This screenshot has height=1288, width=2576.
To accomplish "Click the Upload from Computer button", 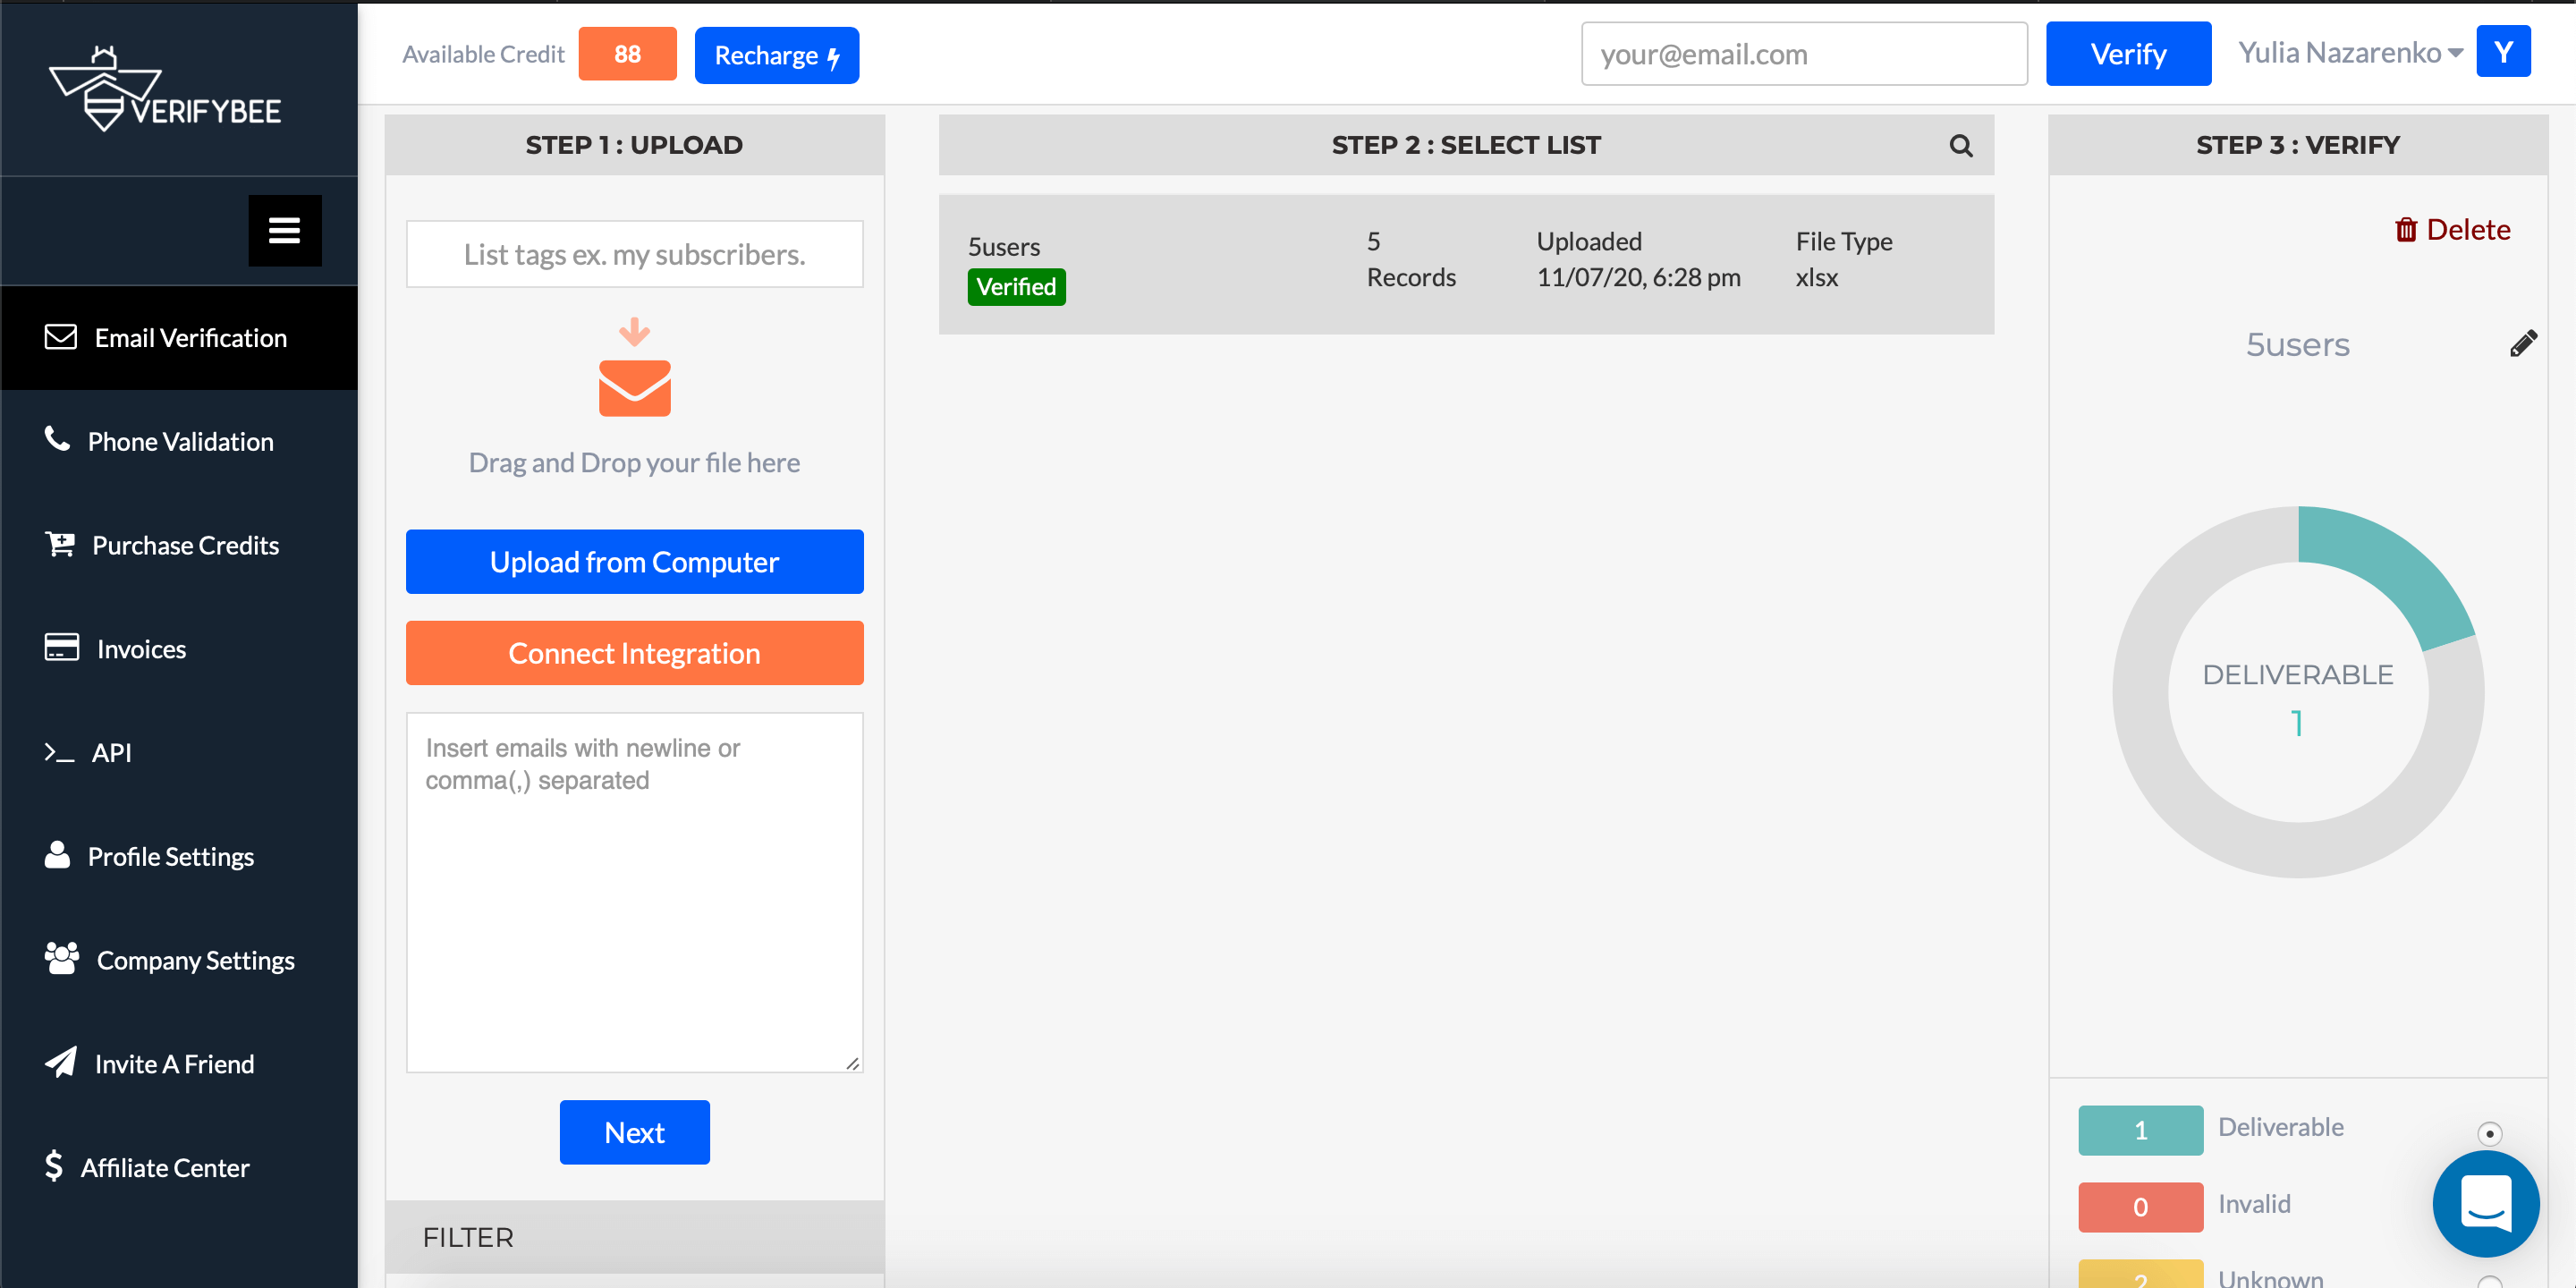I will (x=634, y=562).
